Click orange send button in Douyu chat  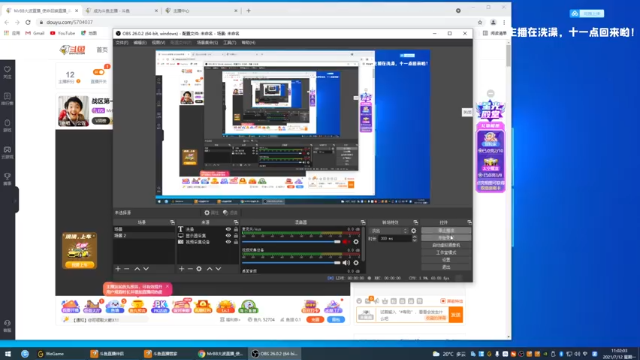[456, 314]
